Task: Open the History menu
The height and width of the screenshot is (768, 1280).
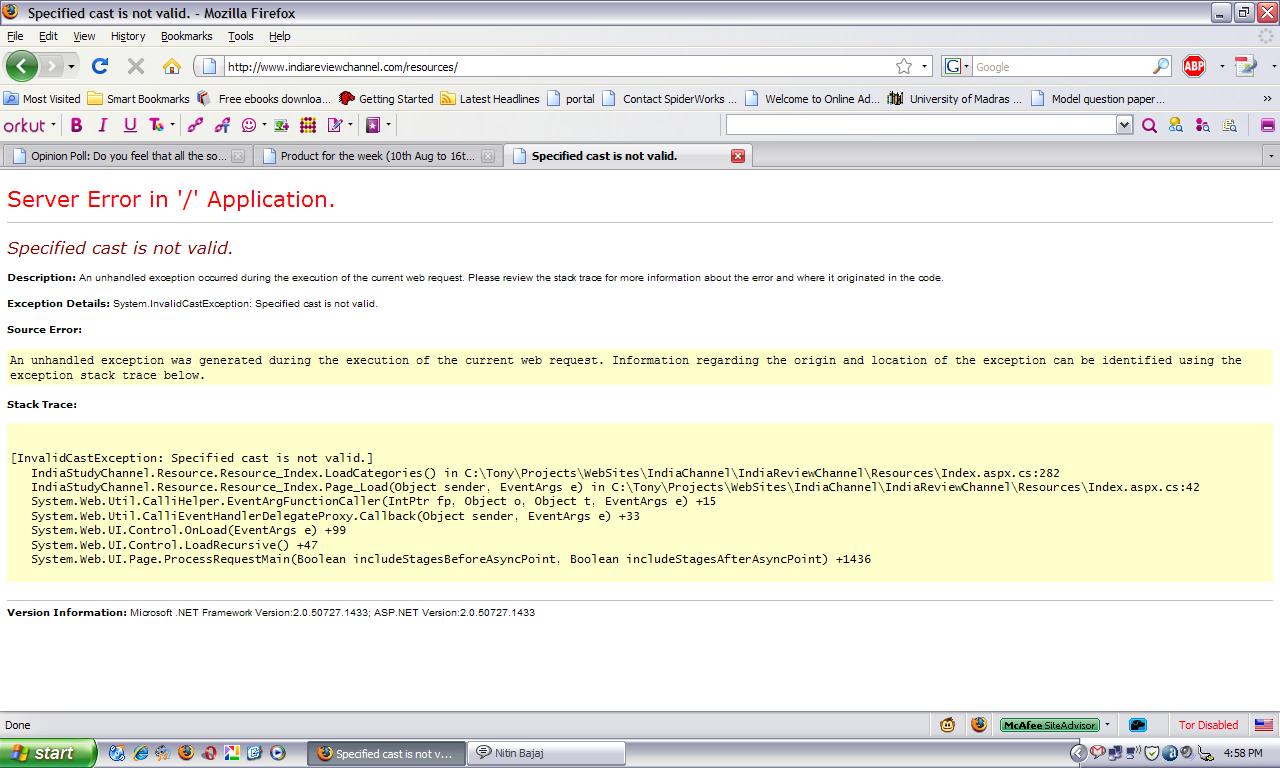Action: pos(128,36)
